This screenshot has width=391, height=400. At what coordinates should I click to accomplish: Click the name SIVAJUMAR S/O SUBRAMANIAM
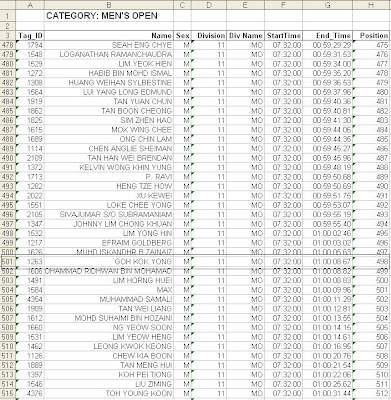(x=116, y=214)
